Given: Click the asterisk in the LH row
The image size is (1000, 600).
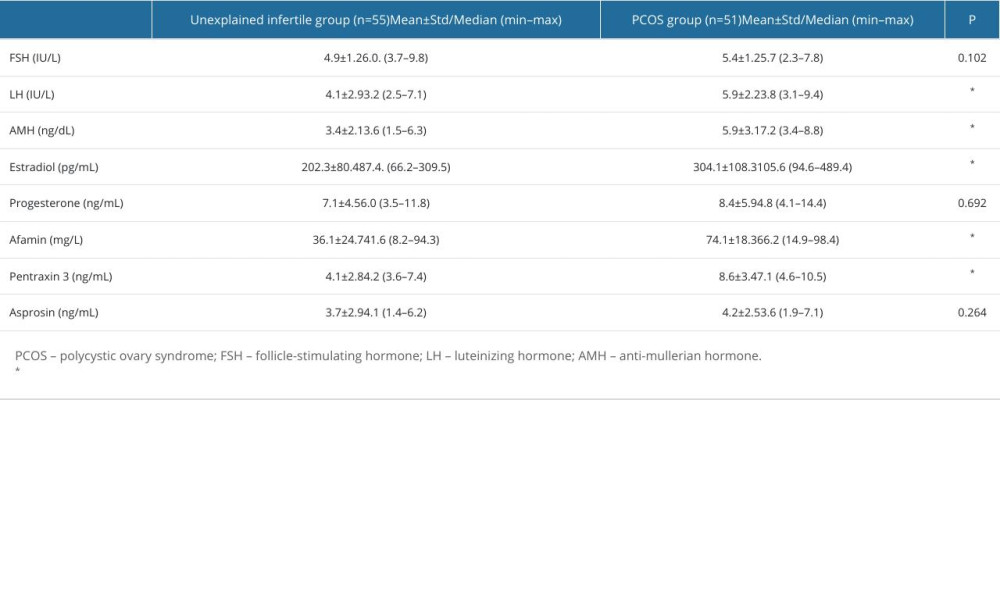Looking at the screenshot, I should coord(972,91).
